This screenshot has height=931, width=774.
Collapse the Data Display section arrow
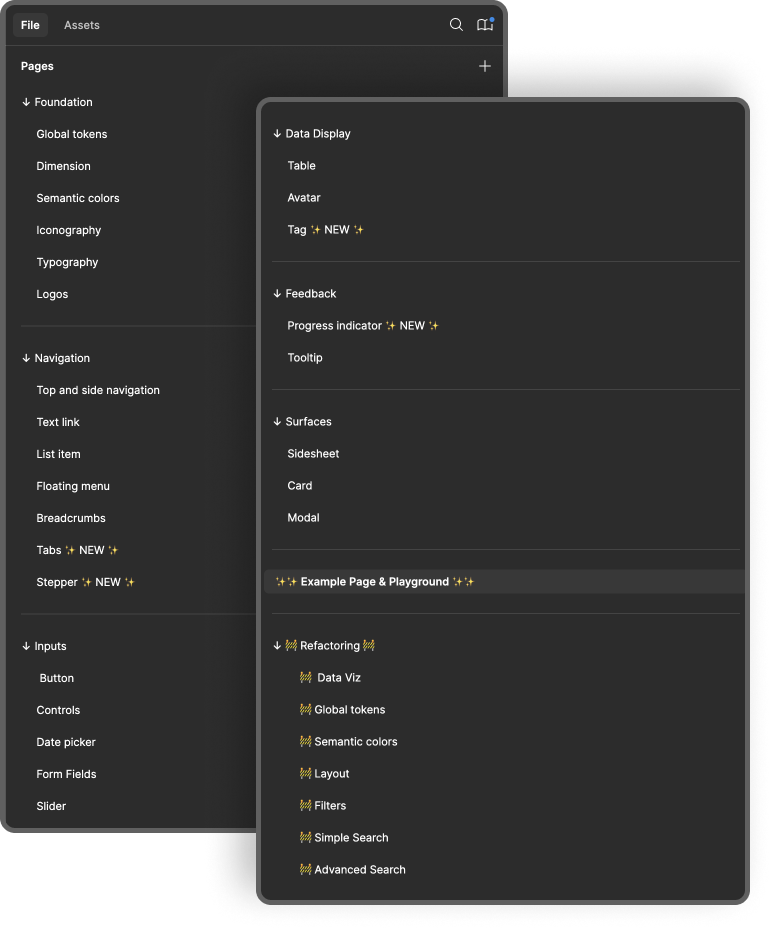(x=277, y=134)
